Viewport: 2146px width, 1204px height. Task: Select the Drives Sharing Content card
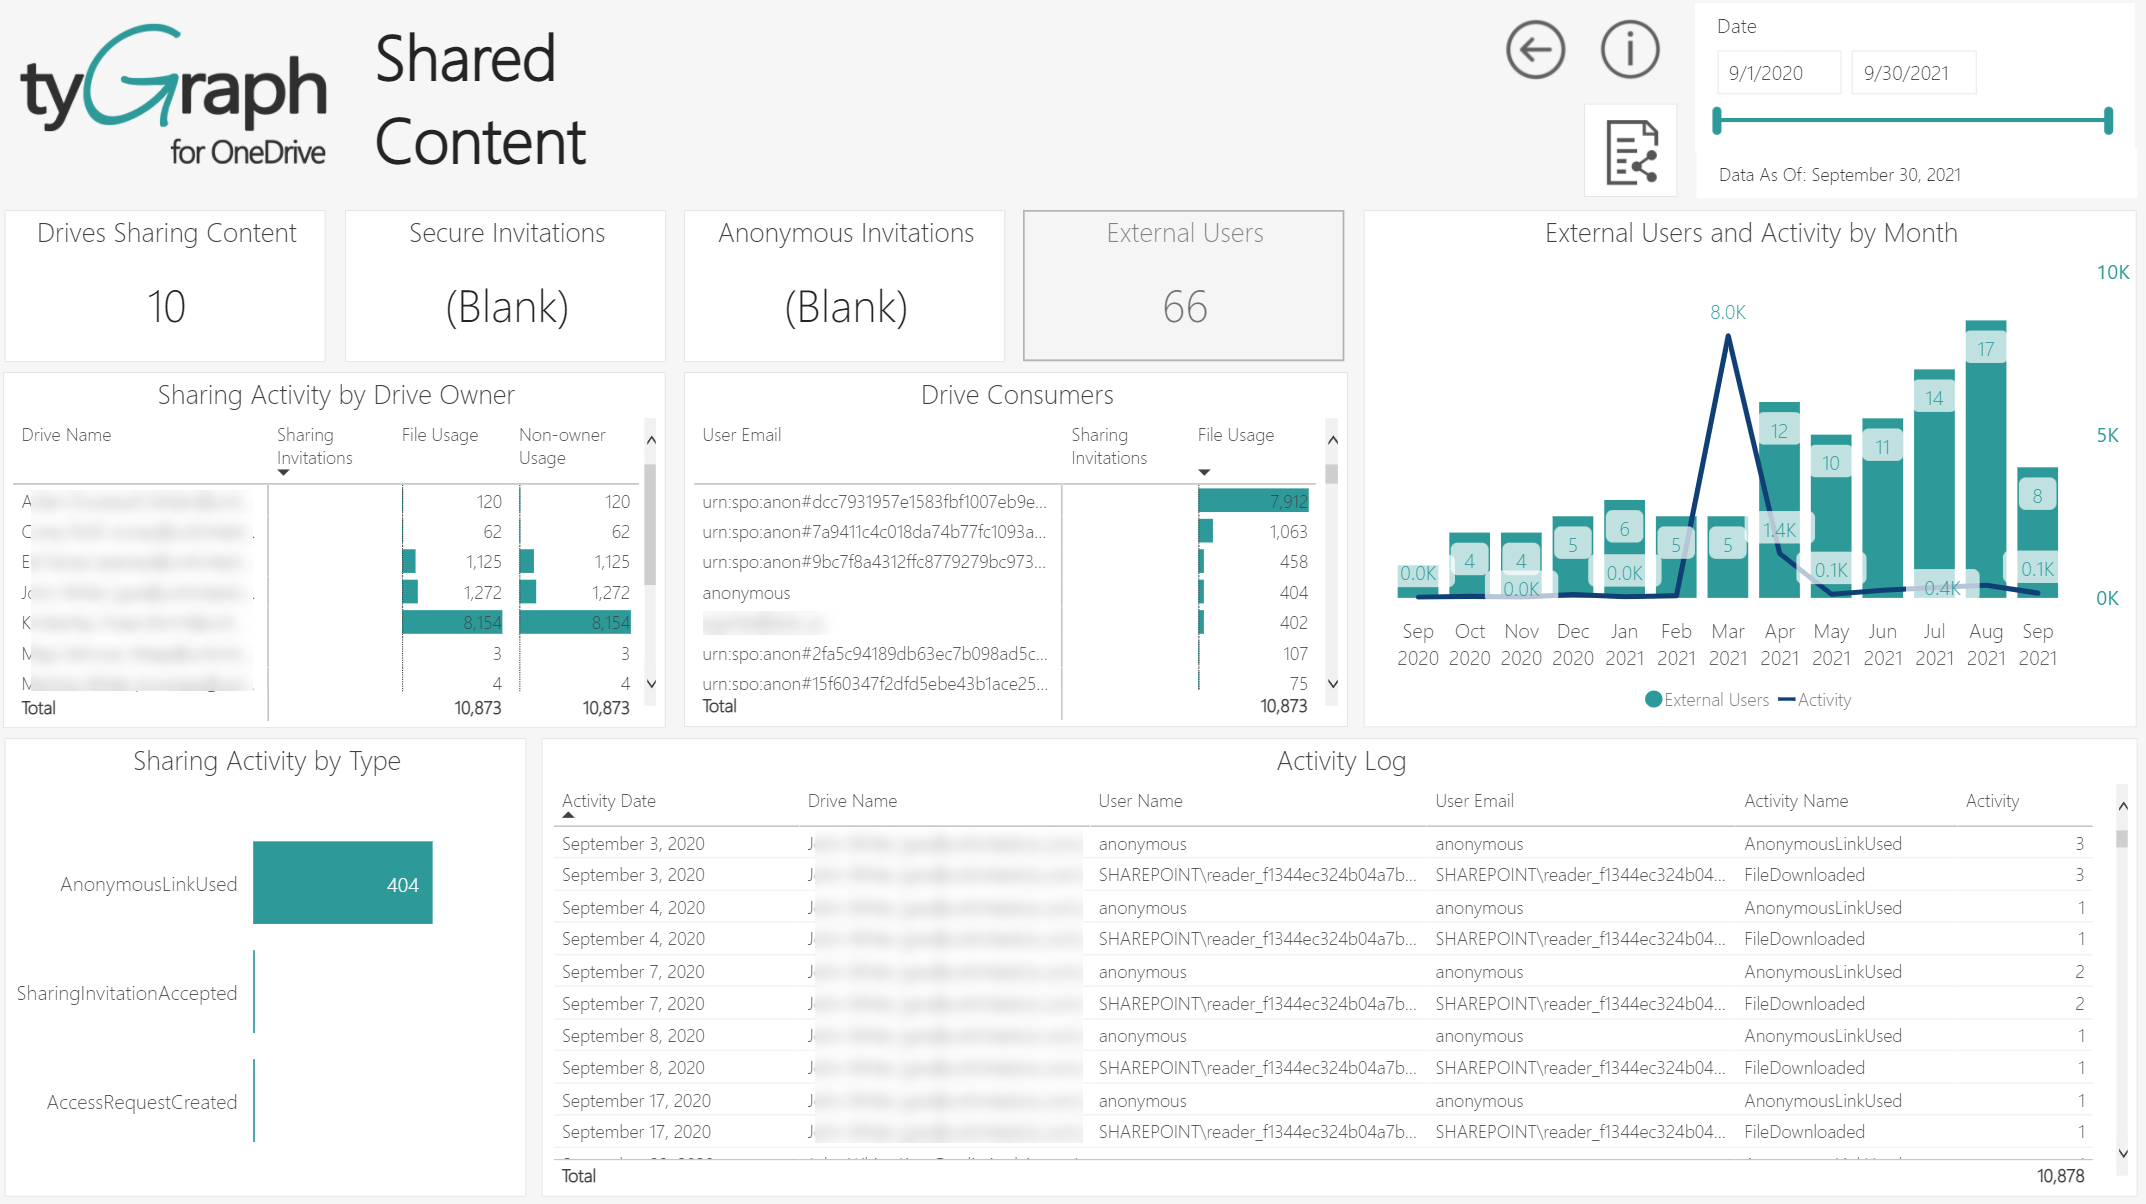click(166, 286)
